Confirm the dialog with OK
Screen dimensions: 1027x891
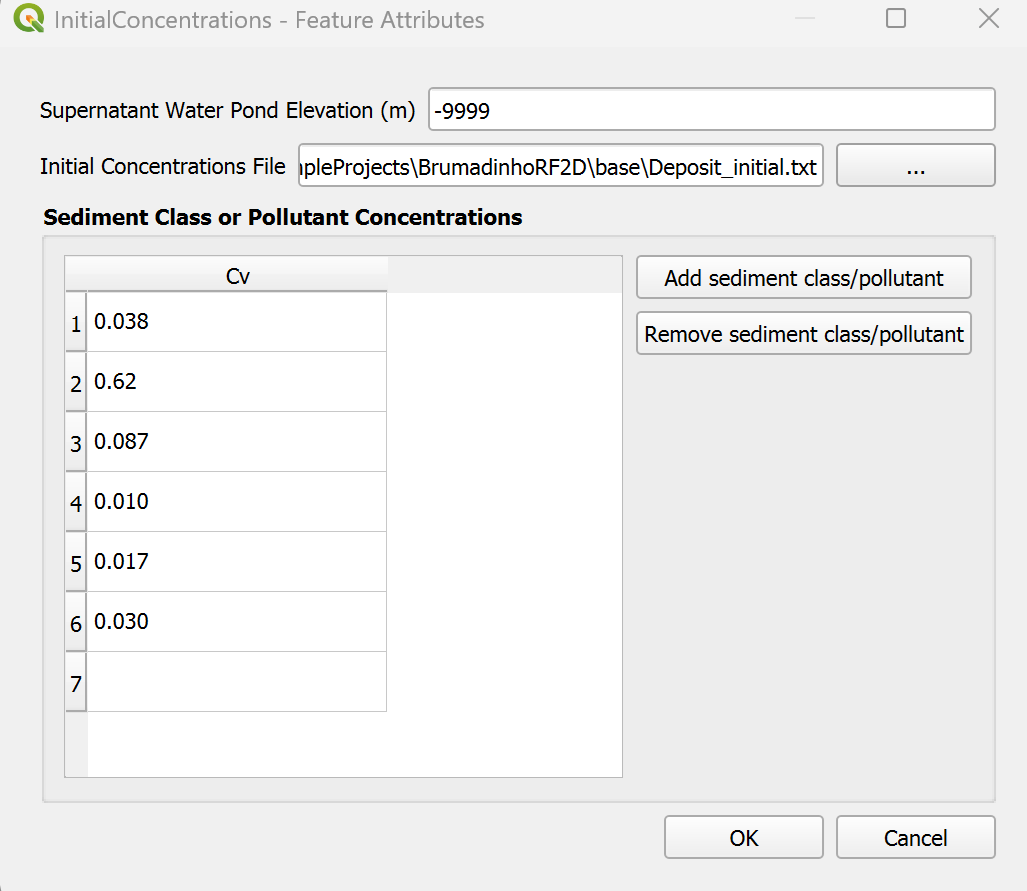(743, 838)
